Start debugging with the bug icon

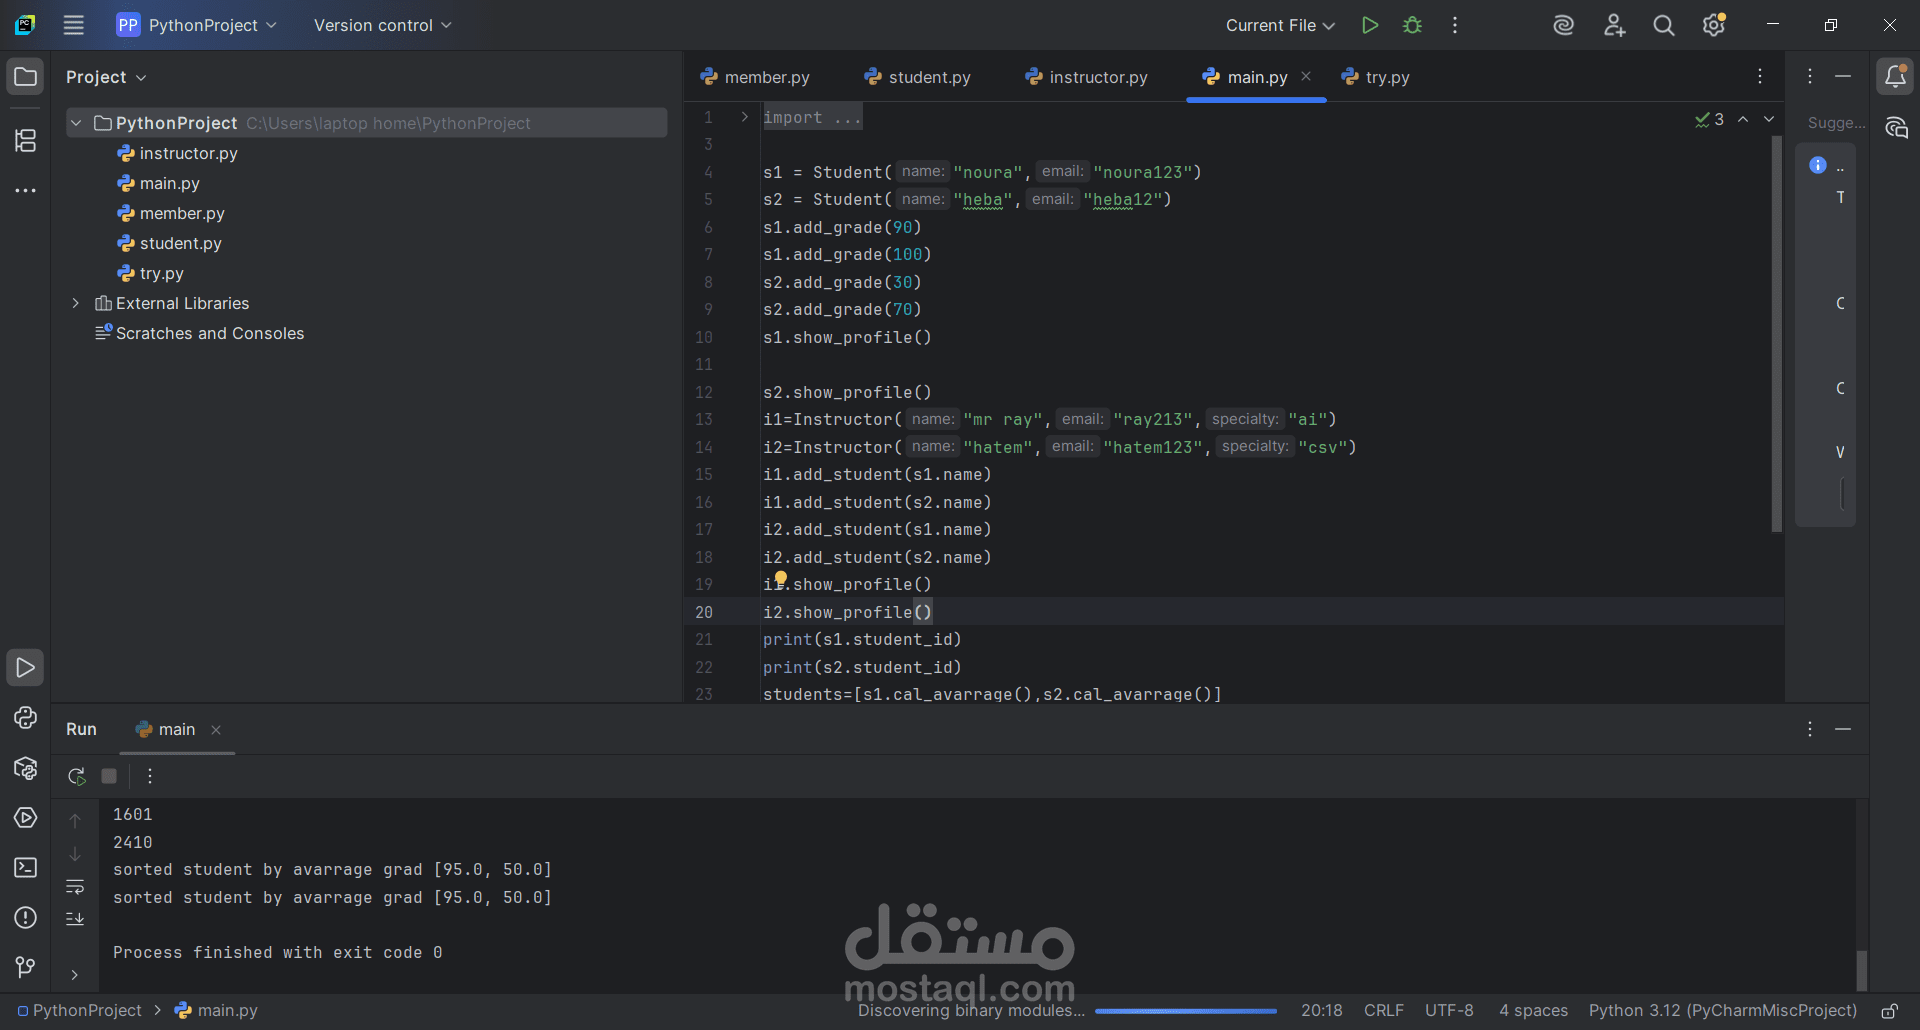pos(1412,25)
